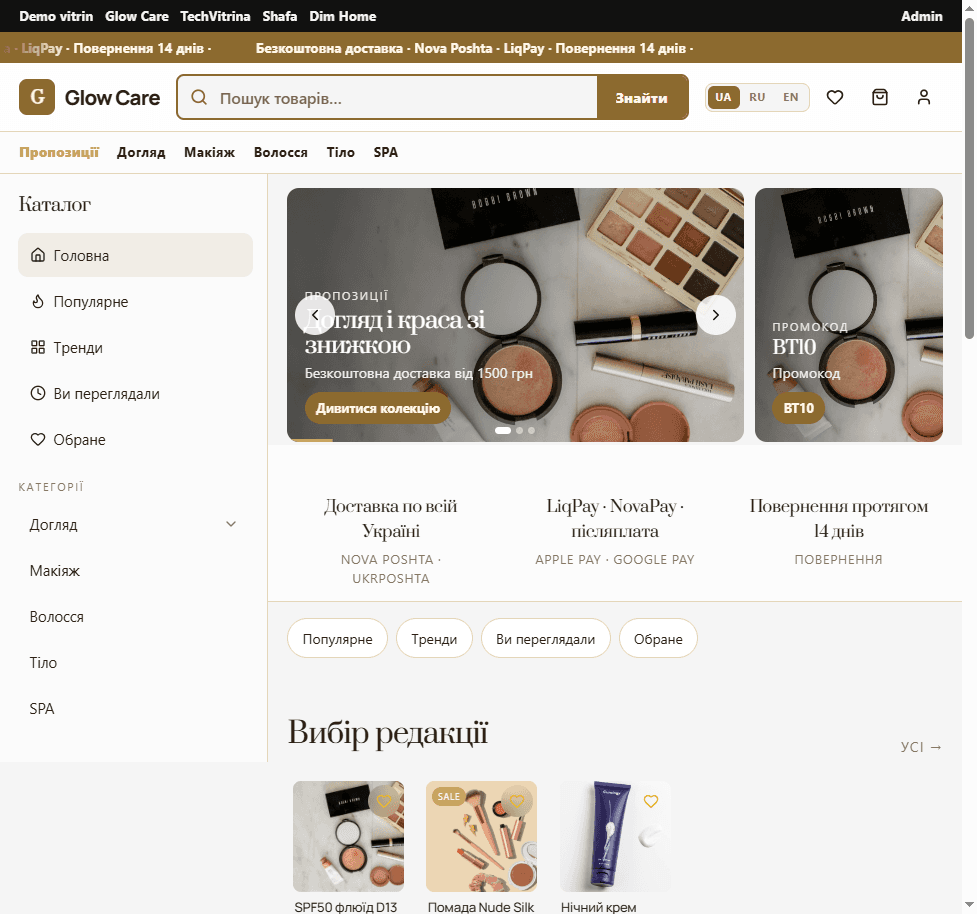Click the Промокод BT10 banner card
Image resolution: width=977 pixels, height=914 pixels.
pyautogui.click(x=849, y=315)
